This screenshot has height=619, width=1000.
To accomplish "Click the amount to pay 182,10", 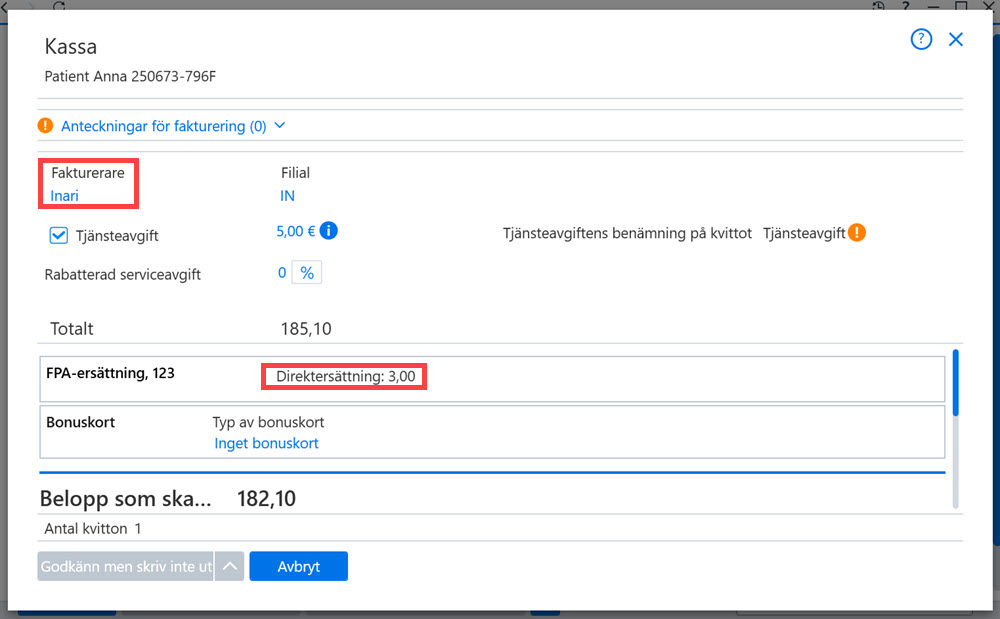I will (267, 499).
